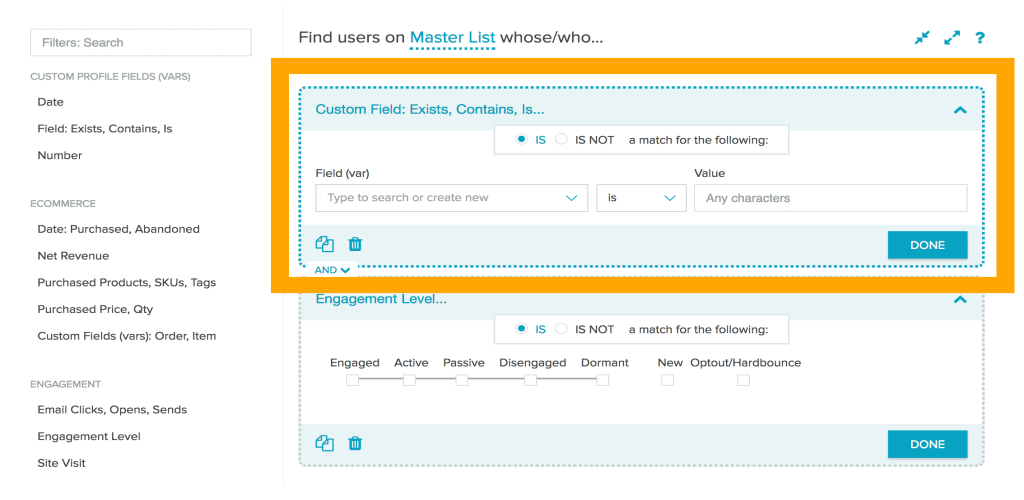Click the collapse arrows icon at top right
1024x500 pixels.
[922, 38]
